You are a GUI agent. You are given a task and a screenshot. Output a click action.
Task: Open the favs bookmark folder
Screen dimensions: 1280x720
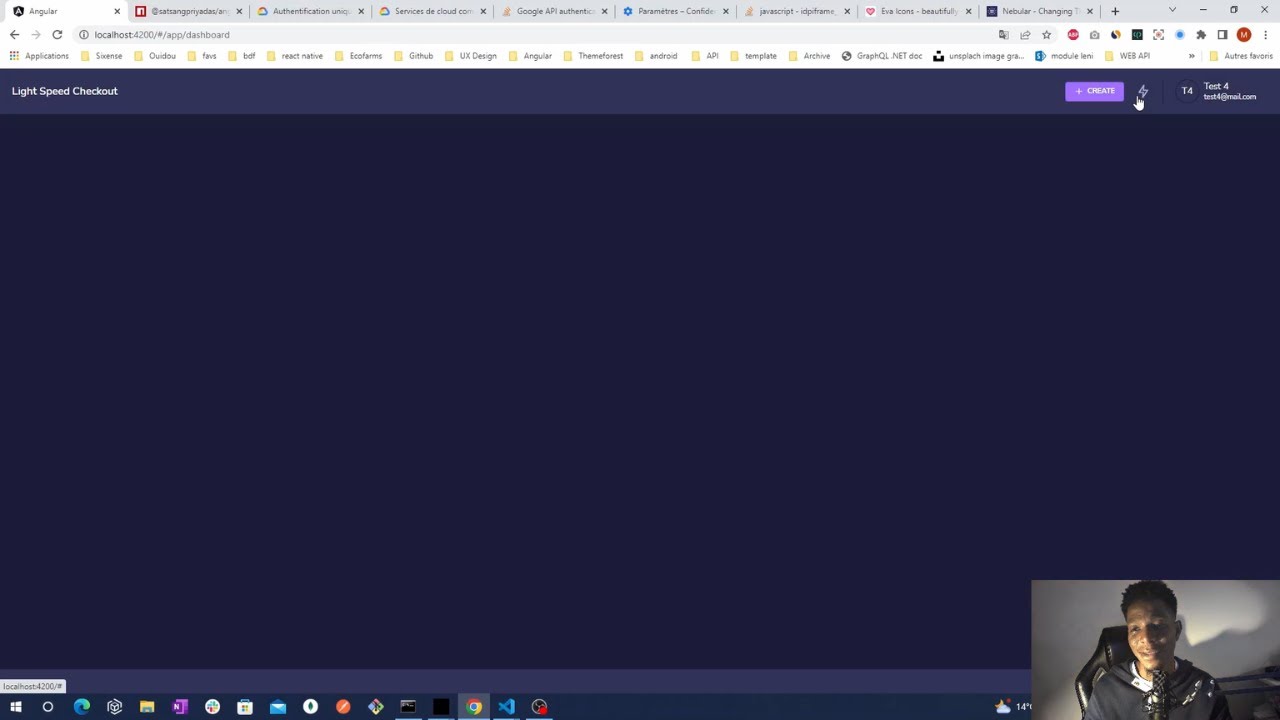point(202,56)
